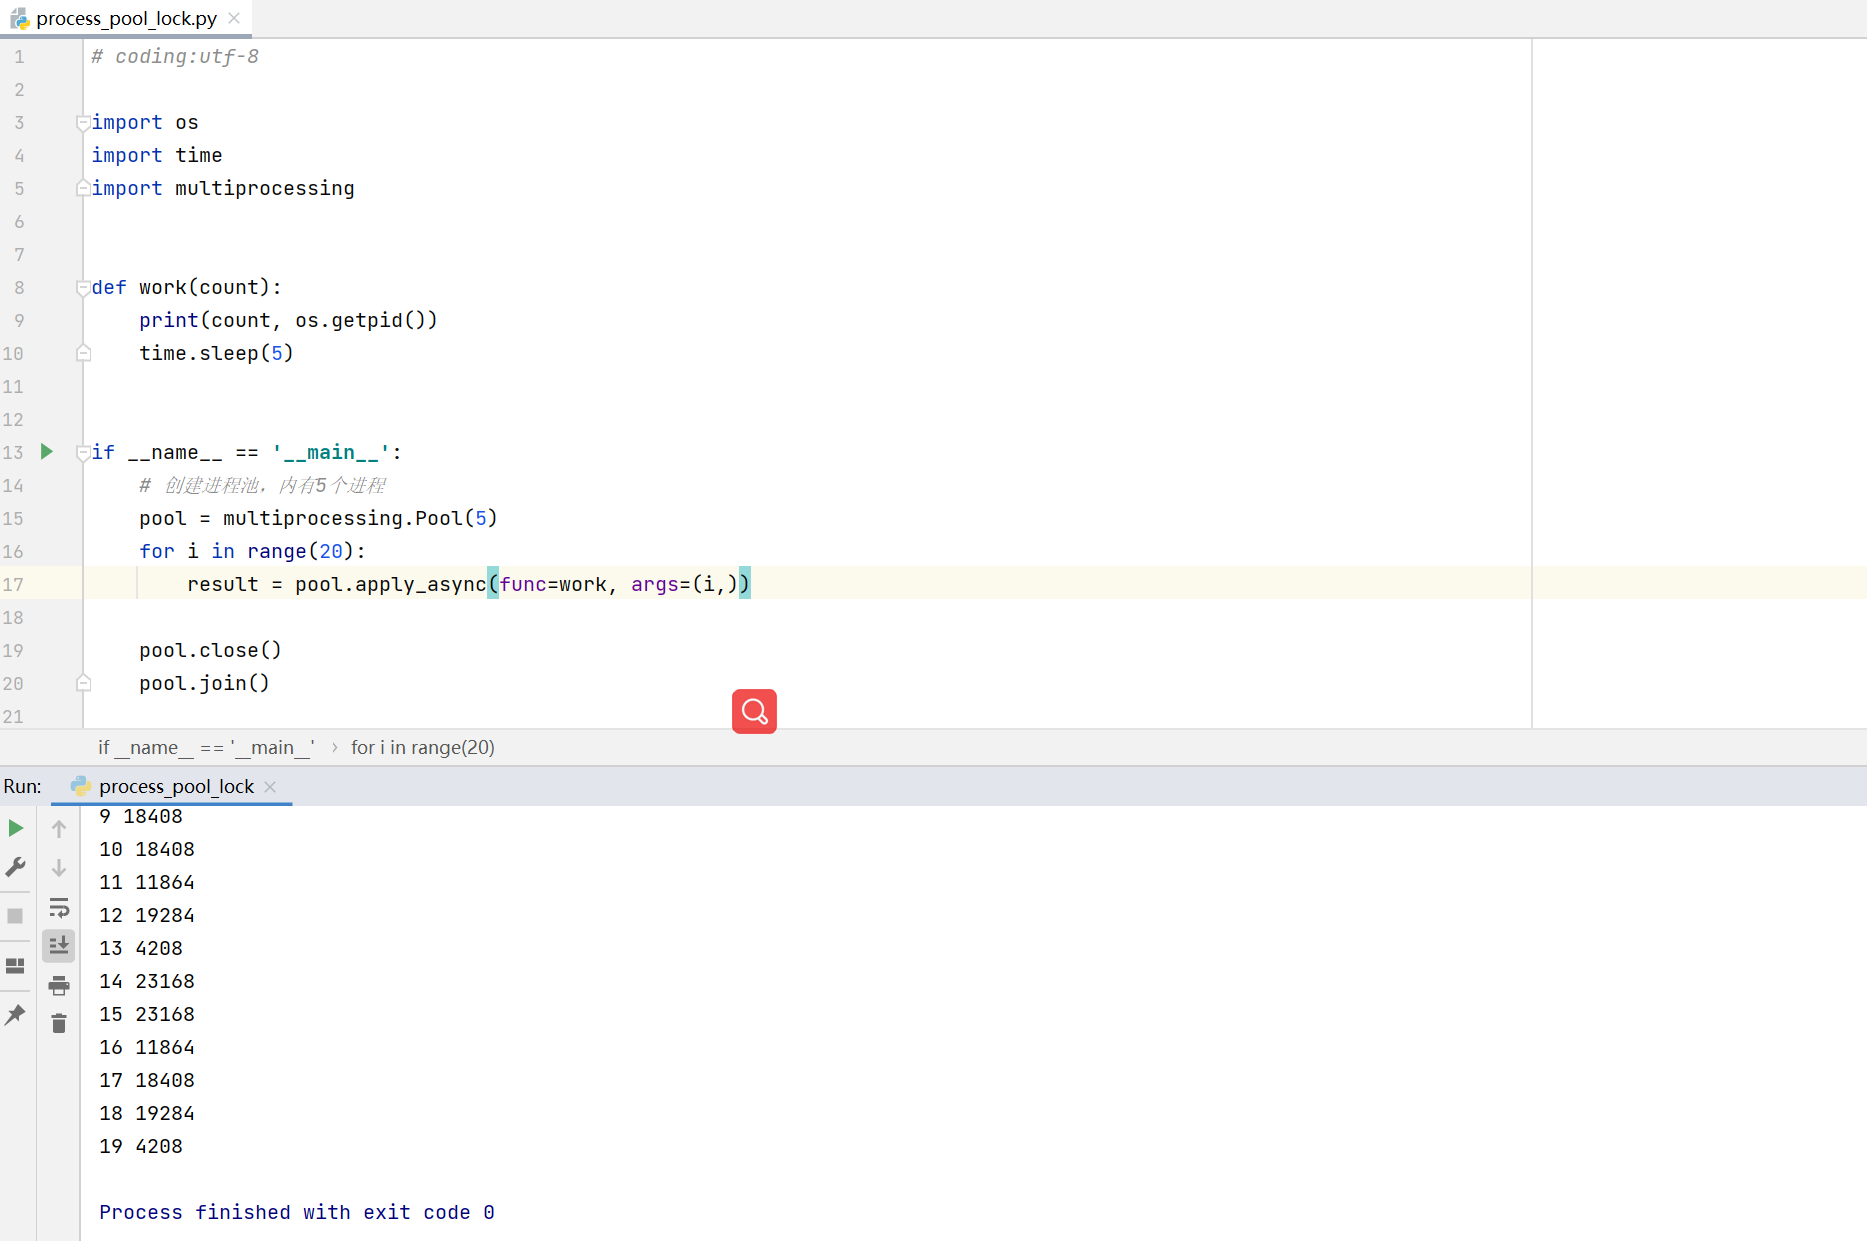Click the down stack trace arrow
The image size is (1867, 1241).
pos(59,868)
